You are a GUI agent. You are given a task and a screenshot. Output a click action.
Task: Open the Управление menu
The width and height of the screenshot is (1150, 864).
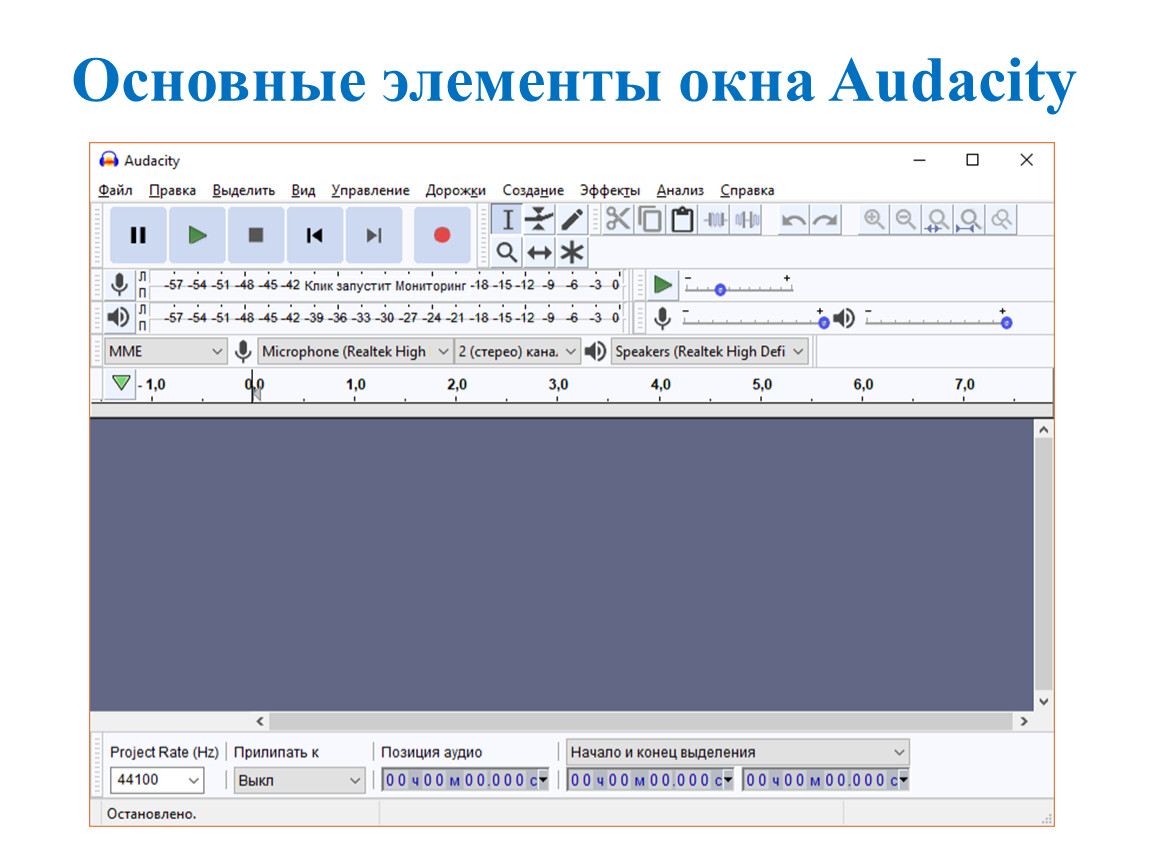[x=370, y=190]
